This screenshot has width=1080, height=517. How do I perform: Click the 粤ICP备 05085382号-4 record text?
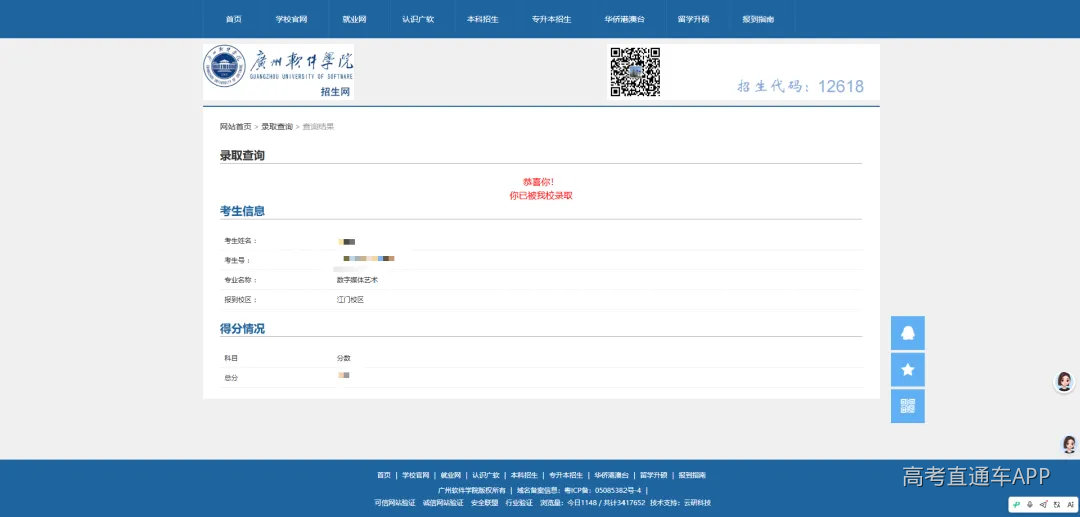(x=603, y=490)
